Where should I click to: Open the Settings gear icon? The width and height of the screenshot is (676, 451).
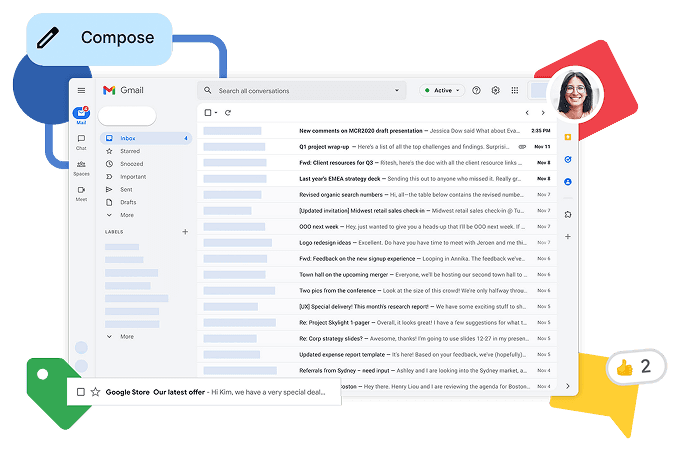(x=495, y=91)
